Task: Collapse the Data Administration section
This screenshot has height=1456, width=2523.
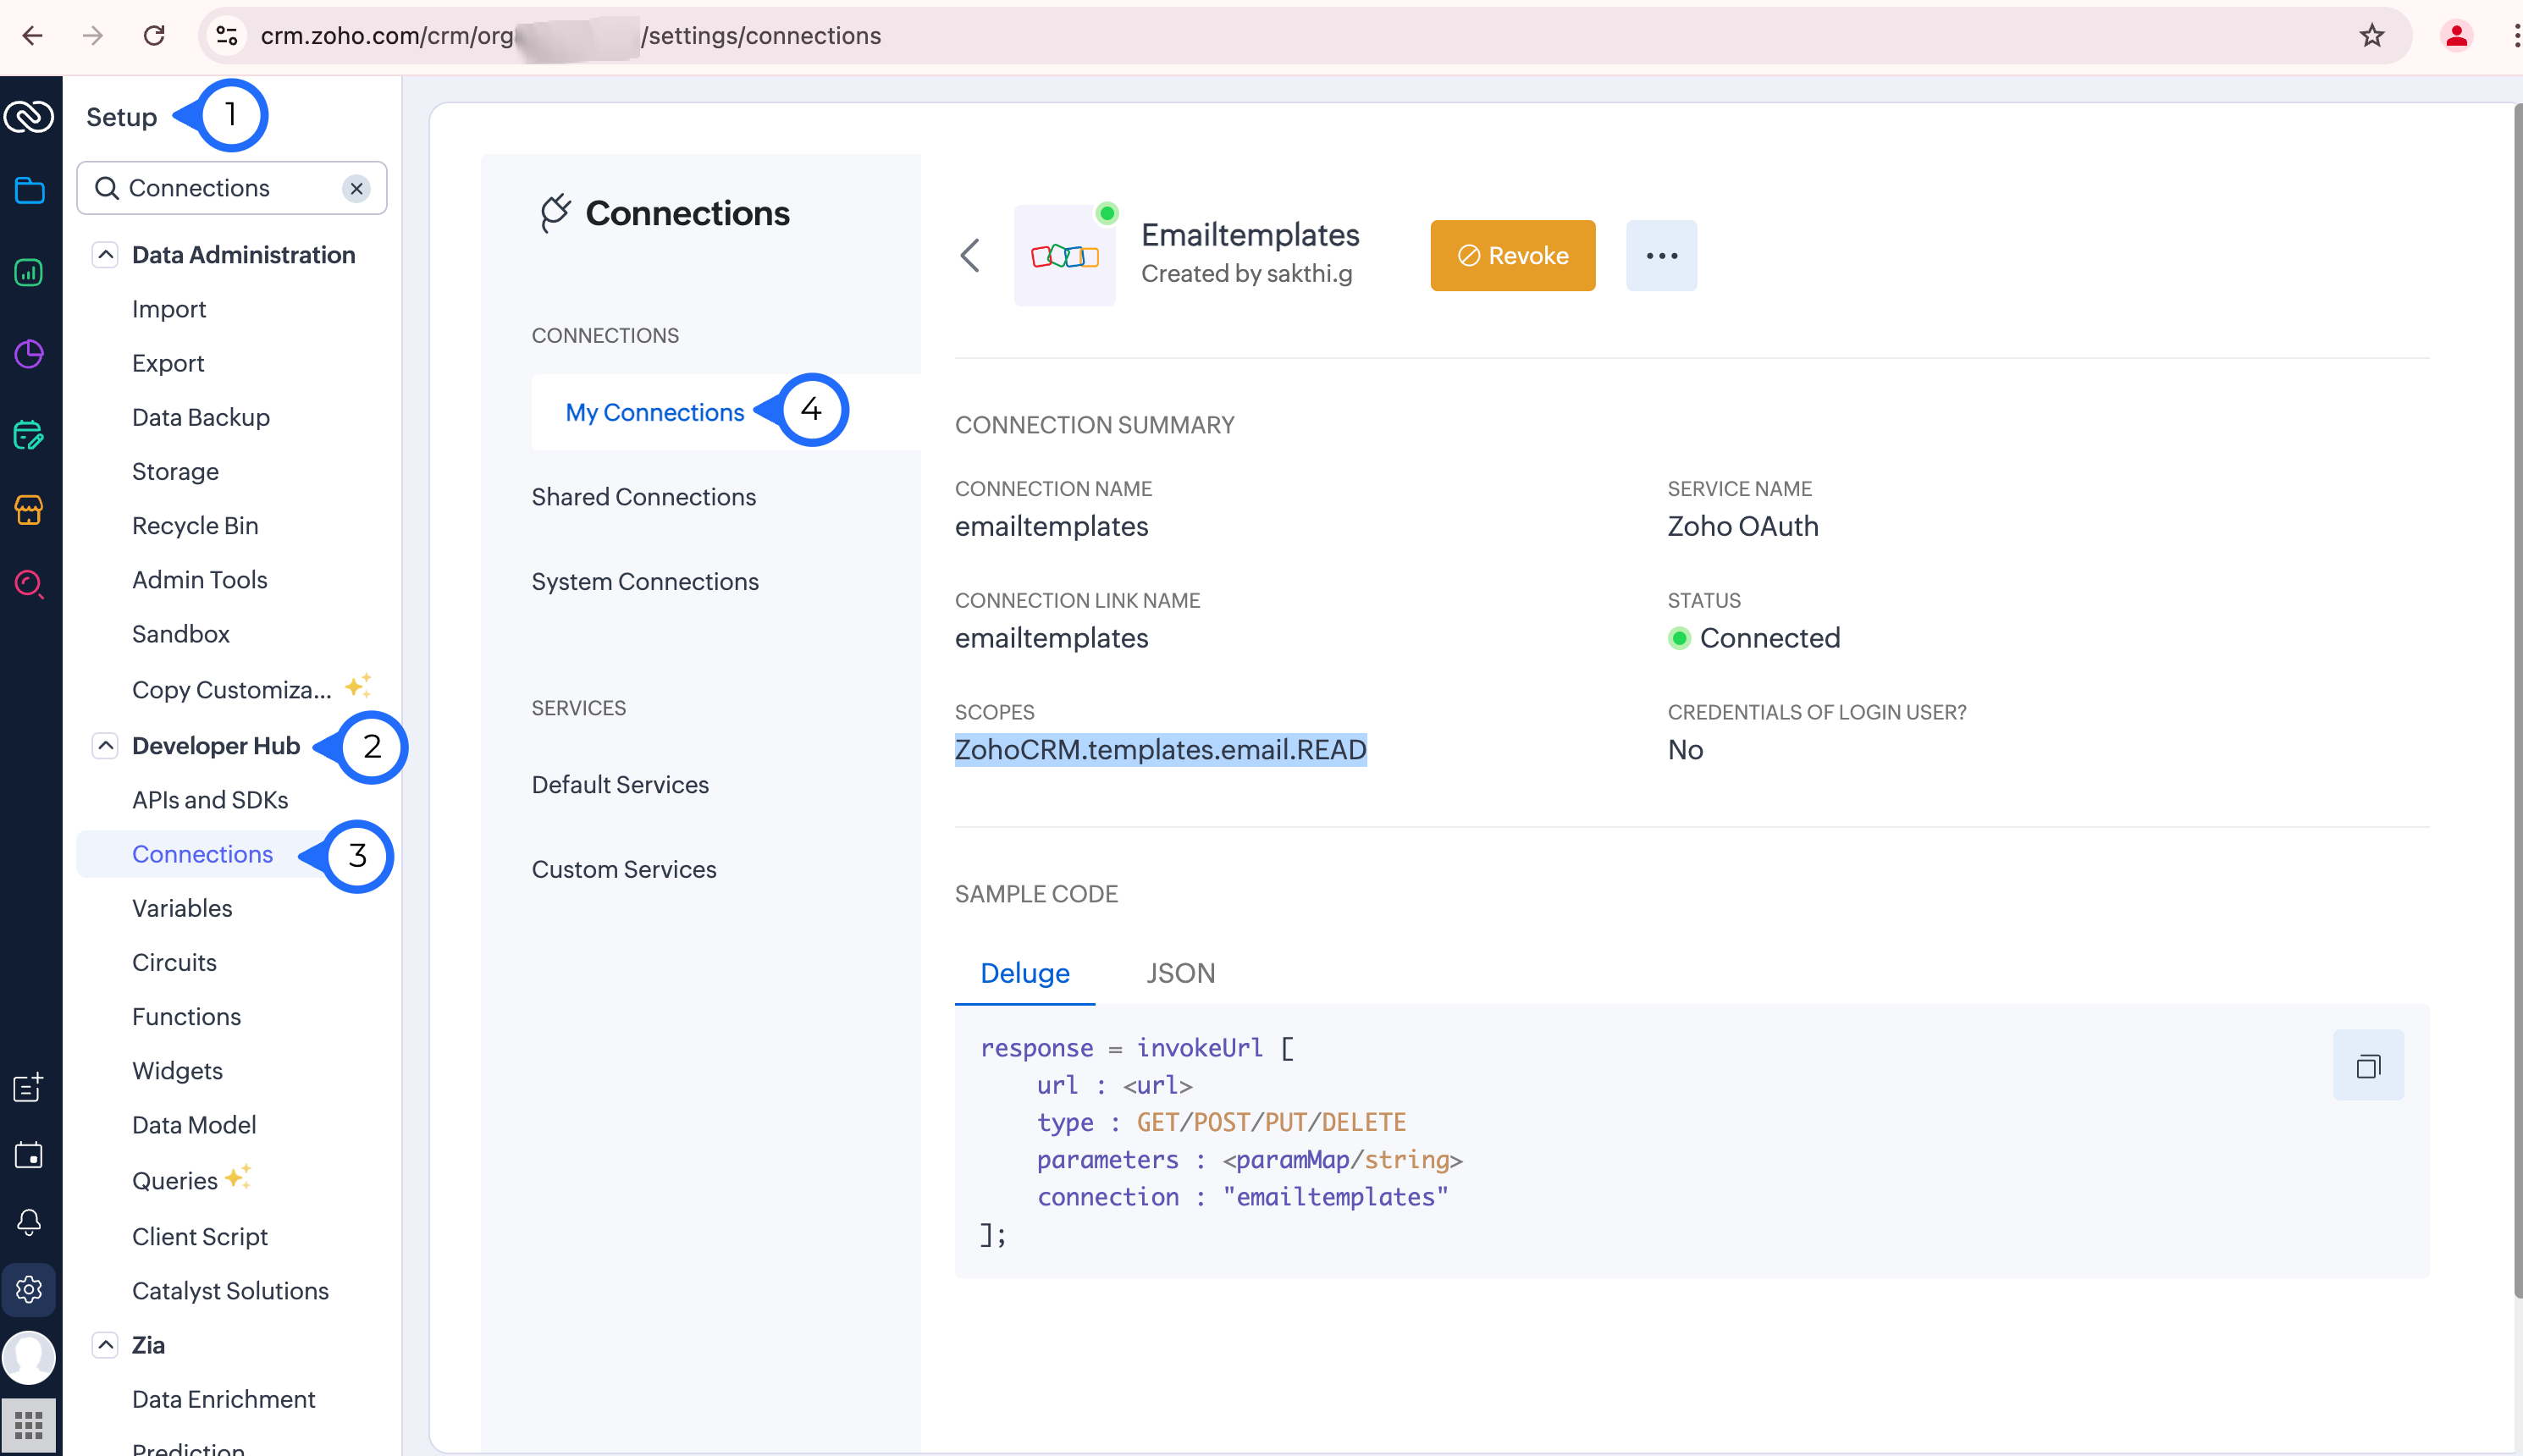Action: 105,254
